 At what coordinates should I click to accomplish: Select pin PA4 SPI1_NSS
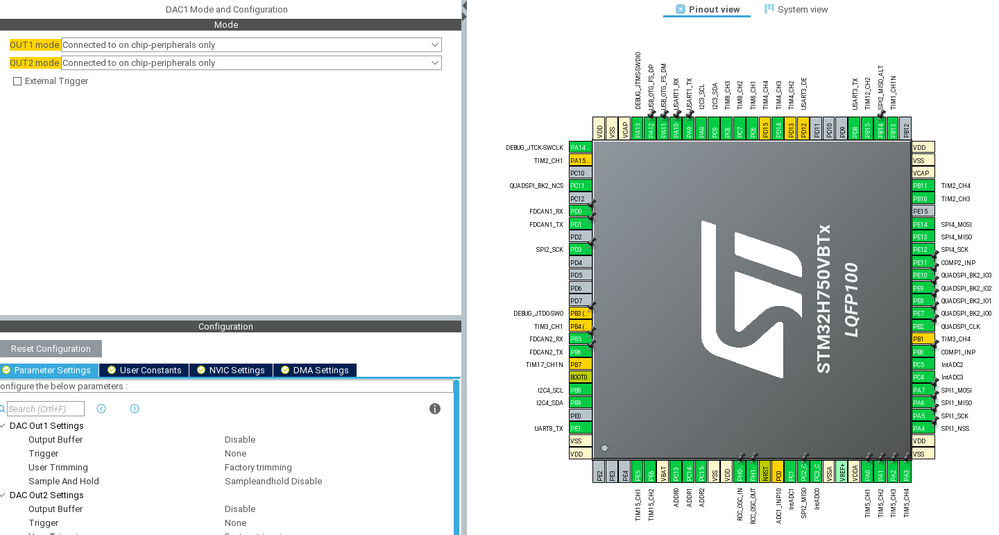[x=923, y=428]
